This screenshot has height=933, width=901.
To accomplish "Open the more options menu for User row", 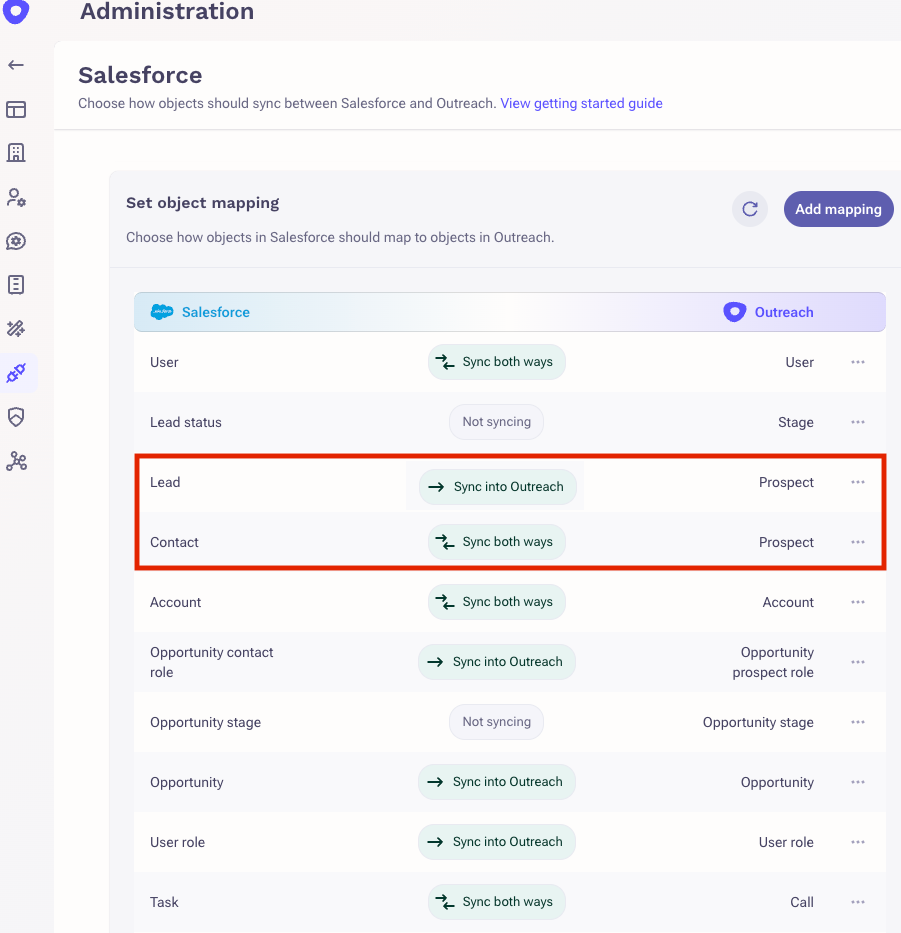I will point(858,362).
